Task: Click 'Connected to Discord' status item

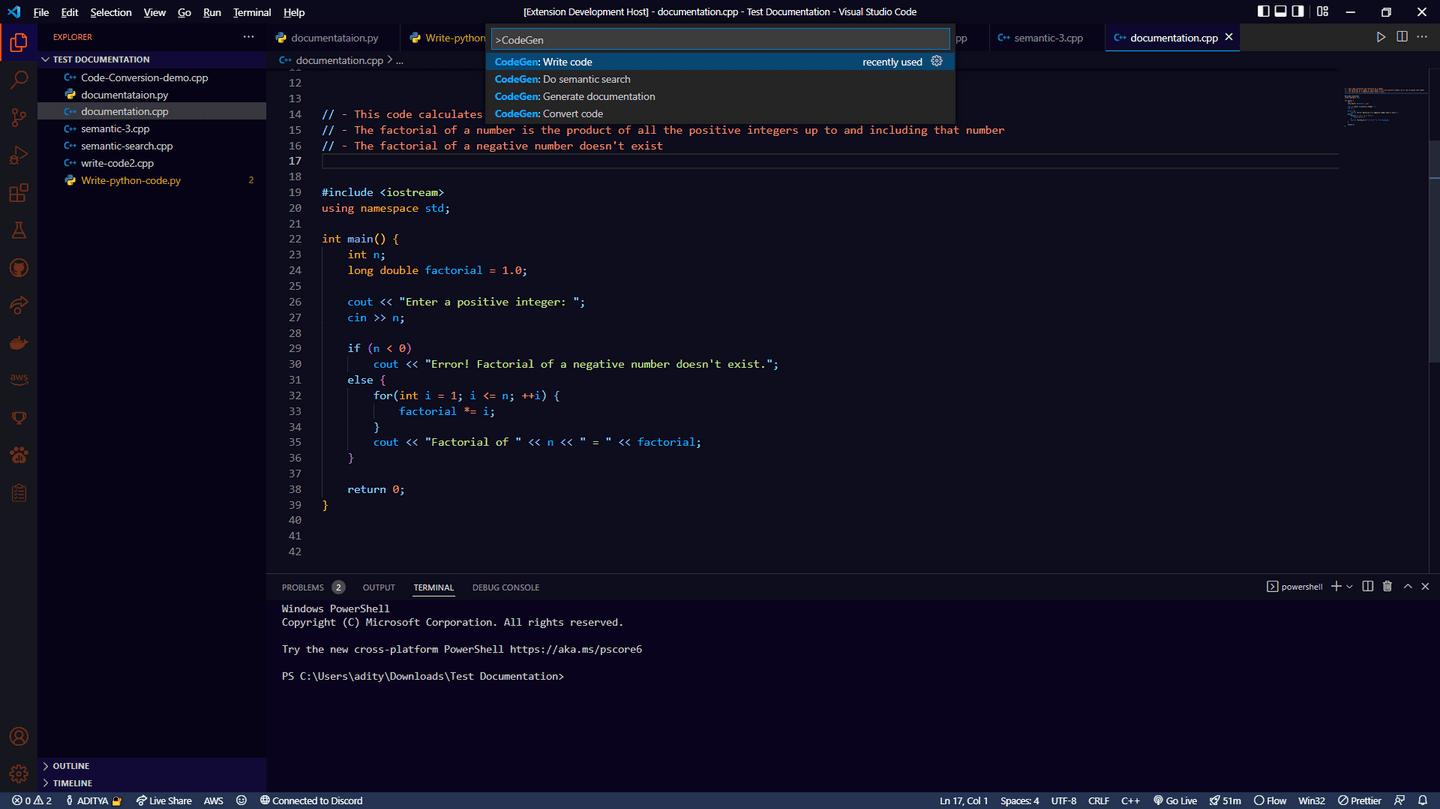Action: tap(311, 801)
